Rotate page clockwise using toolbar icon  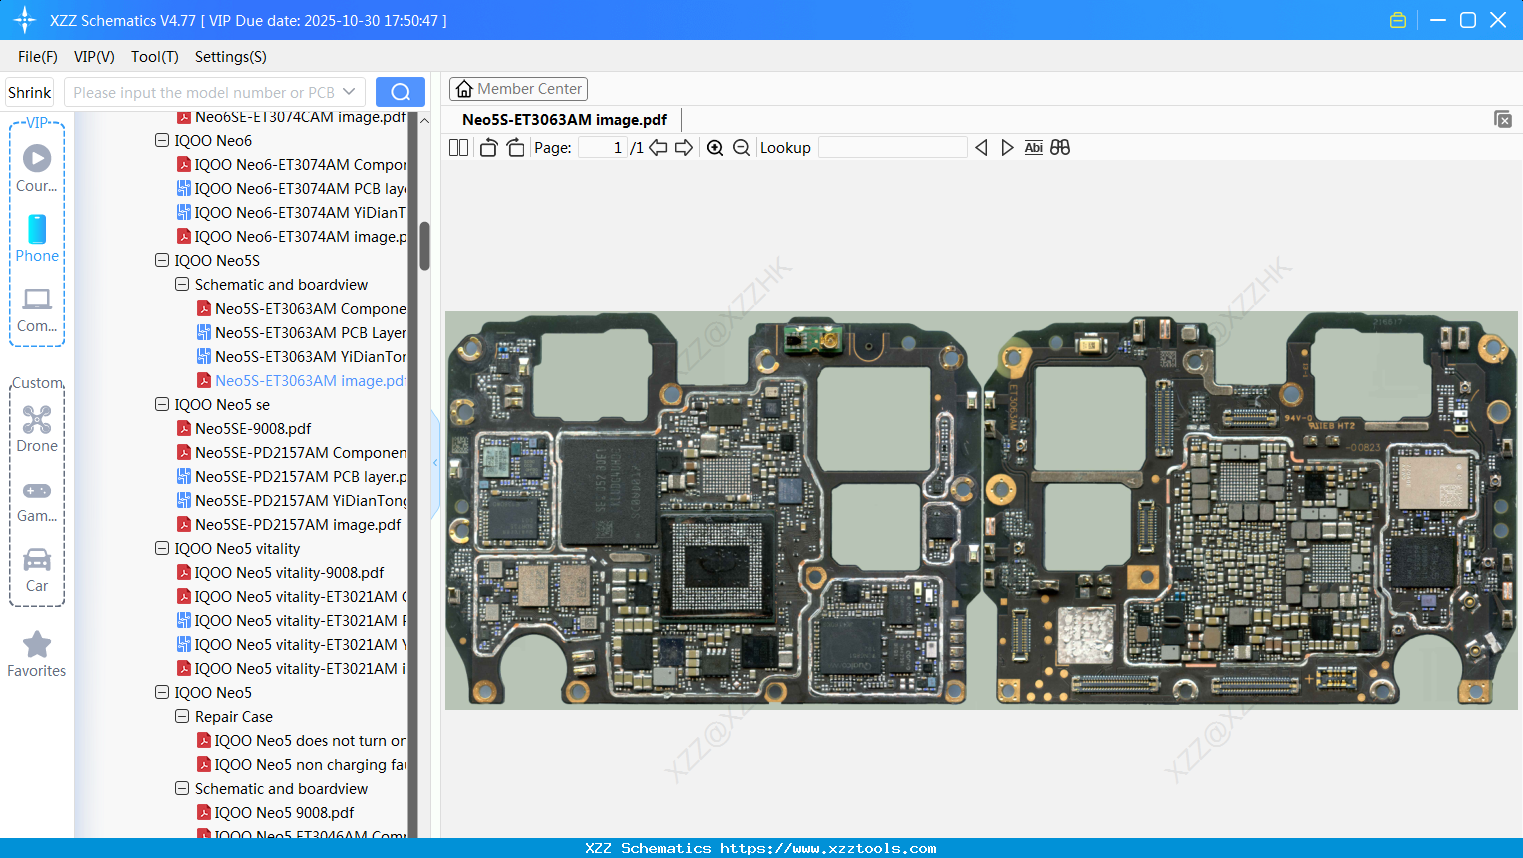[515, 148]
